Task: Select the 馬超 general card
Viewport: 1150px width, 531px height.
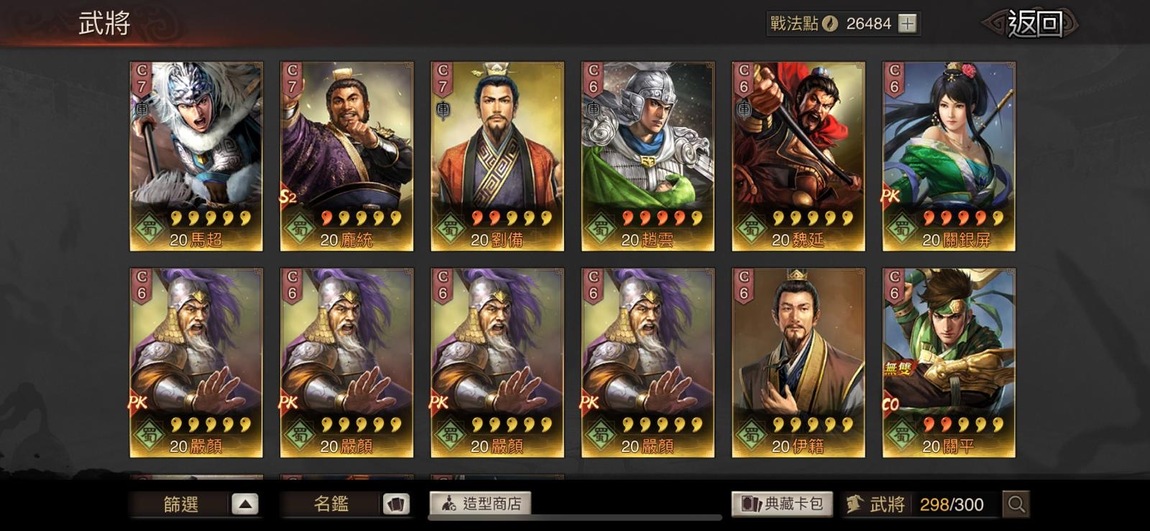Action: point(196,156)
